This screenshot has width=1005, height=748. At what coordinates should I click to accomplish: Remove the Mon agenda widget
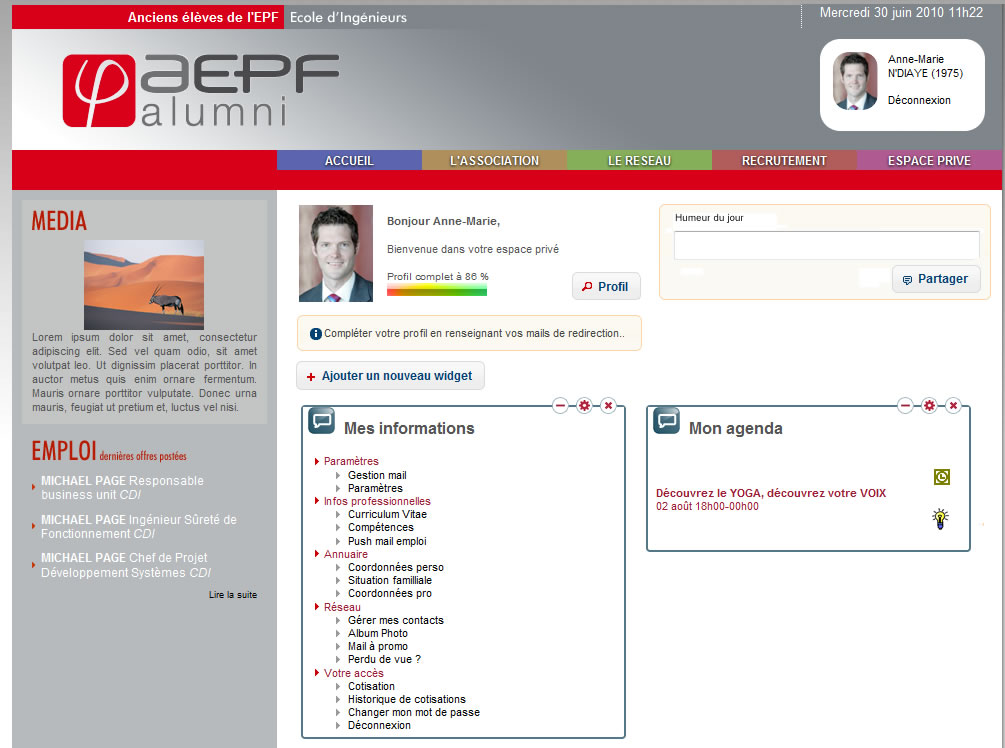pos(953,405)
